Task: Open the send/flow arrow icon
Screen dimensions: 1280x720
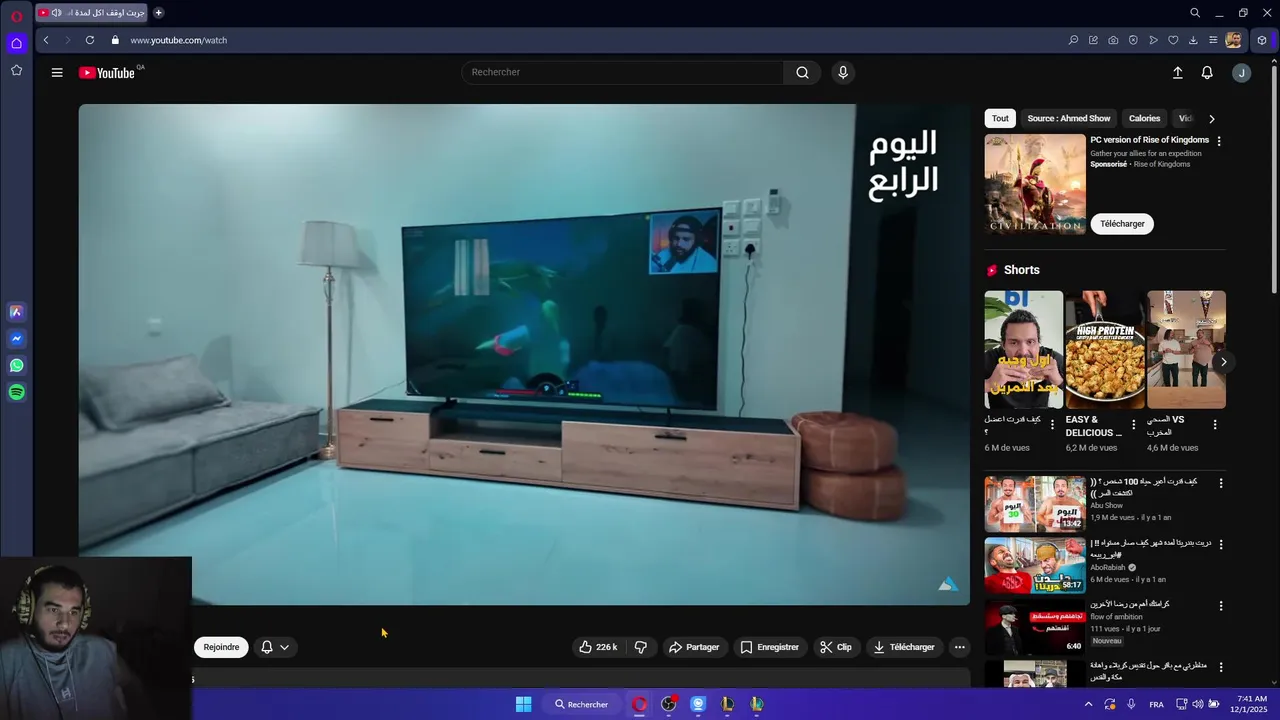Action: coord(1153,40)
